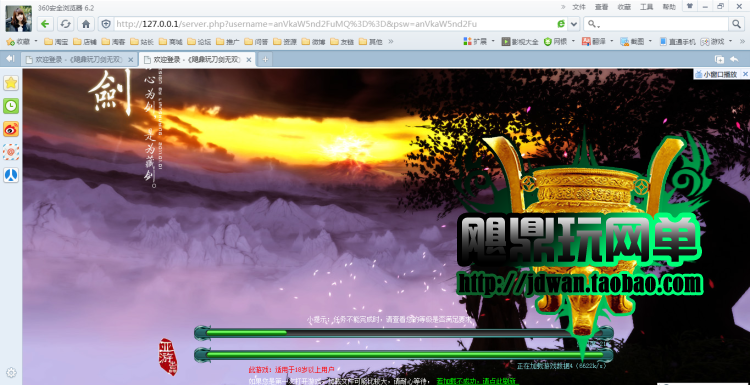Open the 淘宝 bookmarks folder
The width and height of the screenshot is (750, 385).
56,42
